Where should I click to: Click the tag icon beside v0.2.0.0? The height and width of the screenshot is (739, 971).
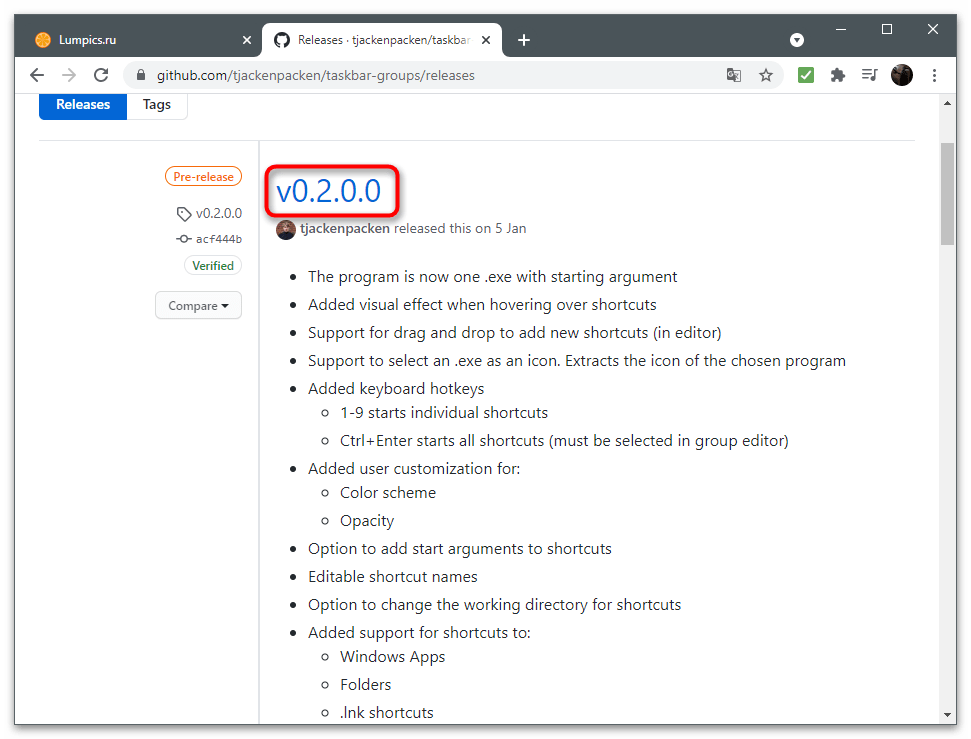coord(184,214)
